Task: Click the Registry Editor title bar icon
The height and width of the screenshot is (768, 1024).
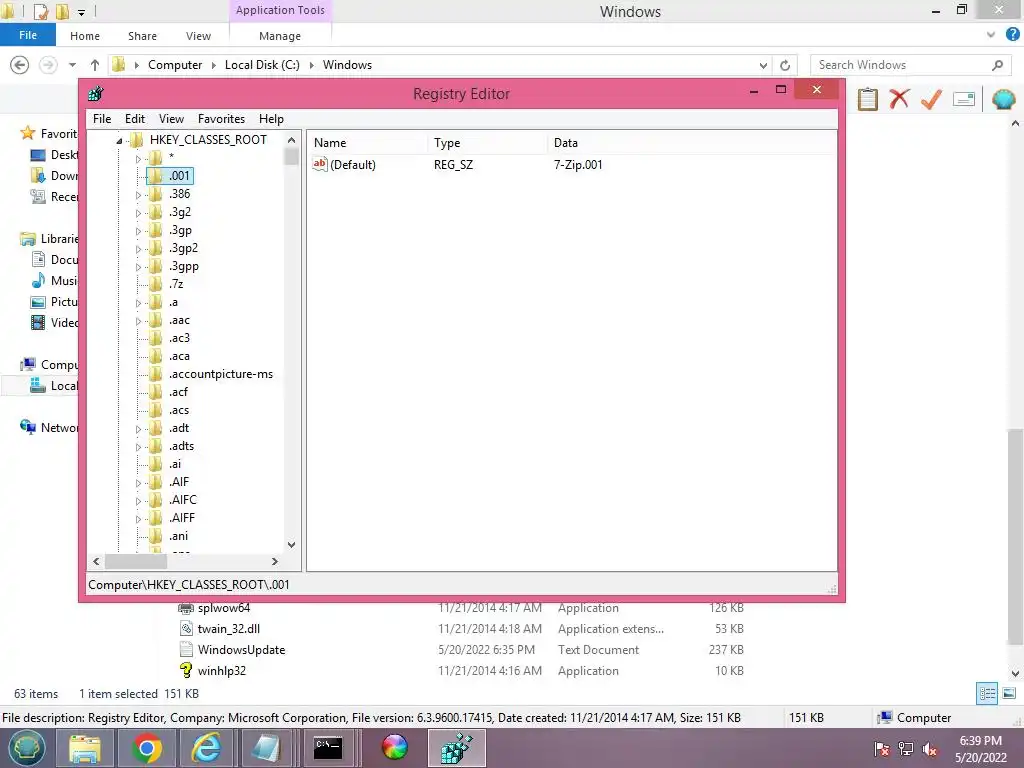Action: (x=96, y=93)
